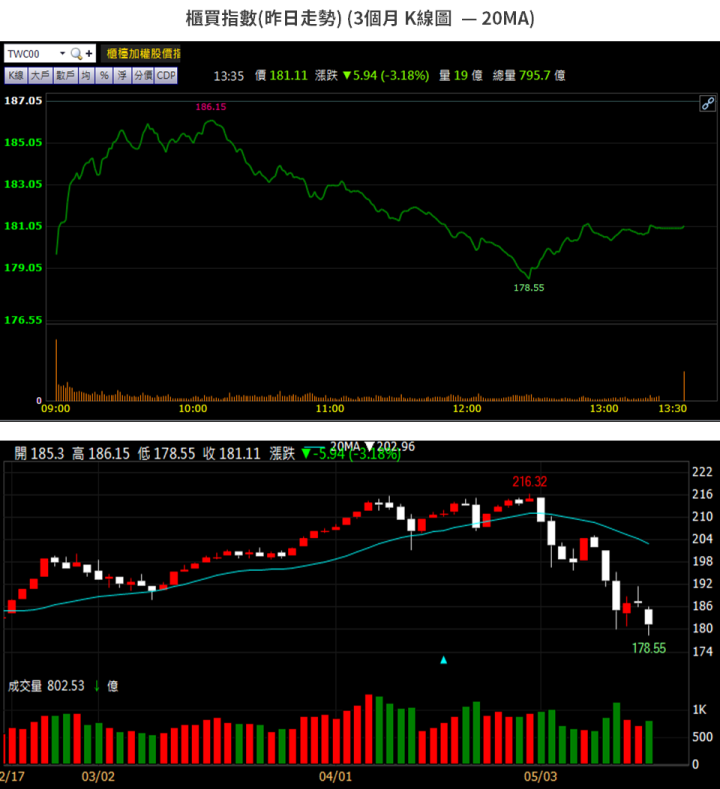Image resolution: width=720 pixels, height=789 pixels.
Task: Click the 05/03 date axis label
Action: pos(540,776)
